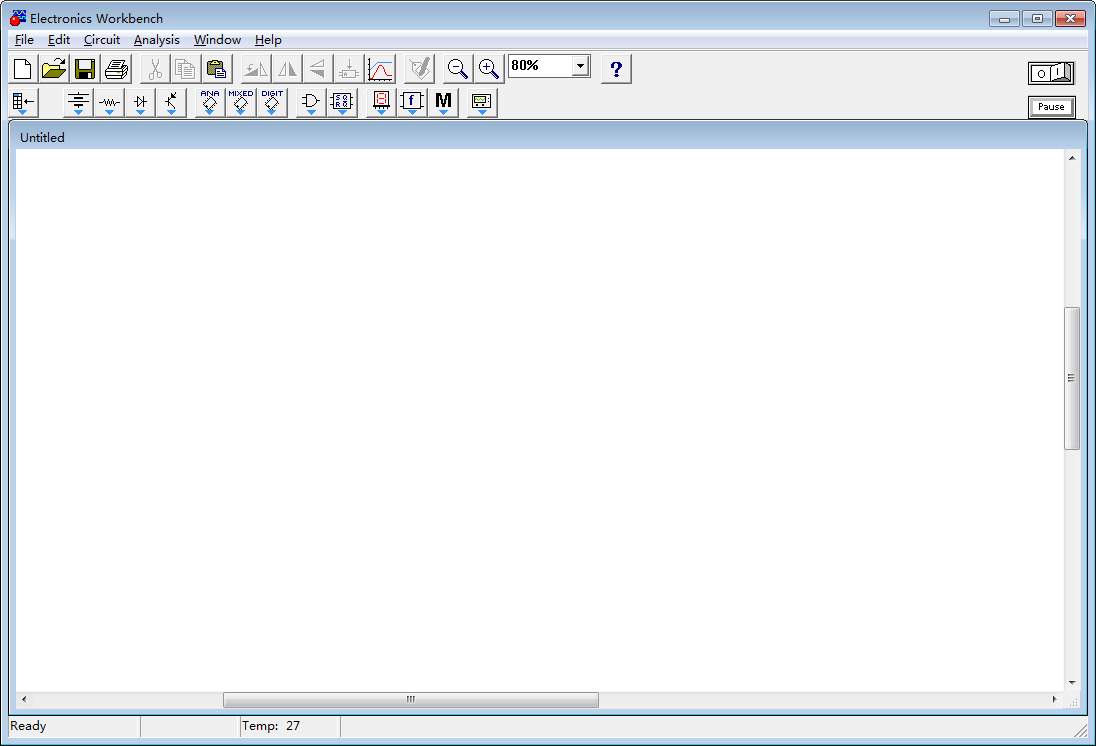Screen dimensions: 1096x746
Task: Minimize the Electronics Workbench window
Action: coord(1004,19)
